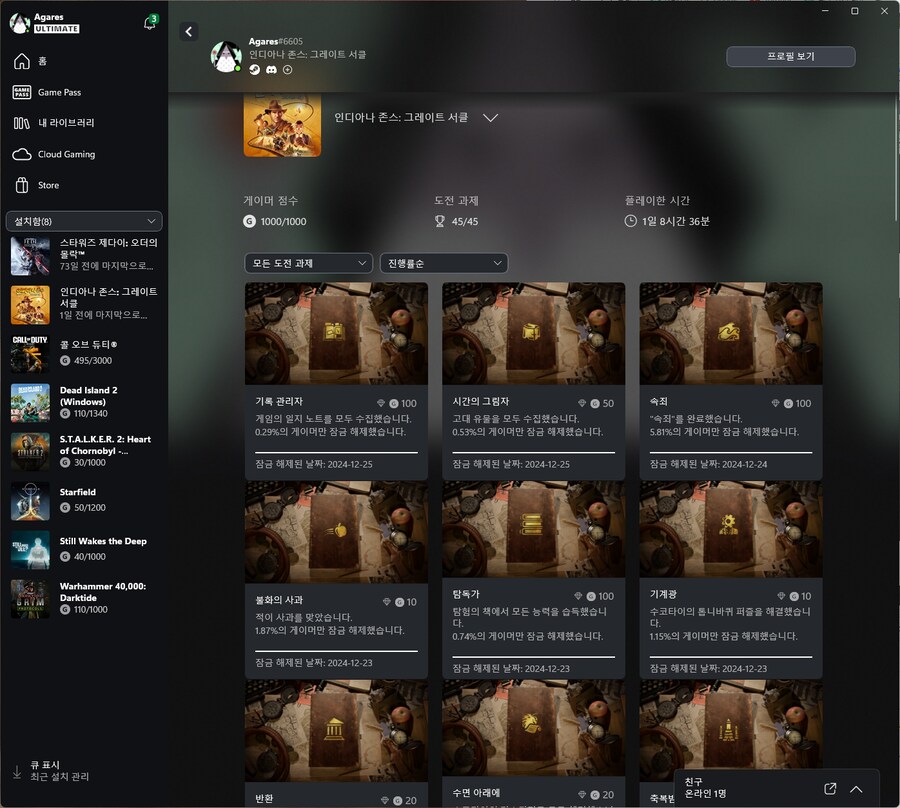Open the notifications bell icon

coord(150,23)
